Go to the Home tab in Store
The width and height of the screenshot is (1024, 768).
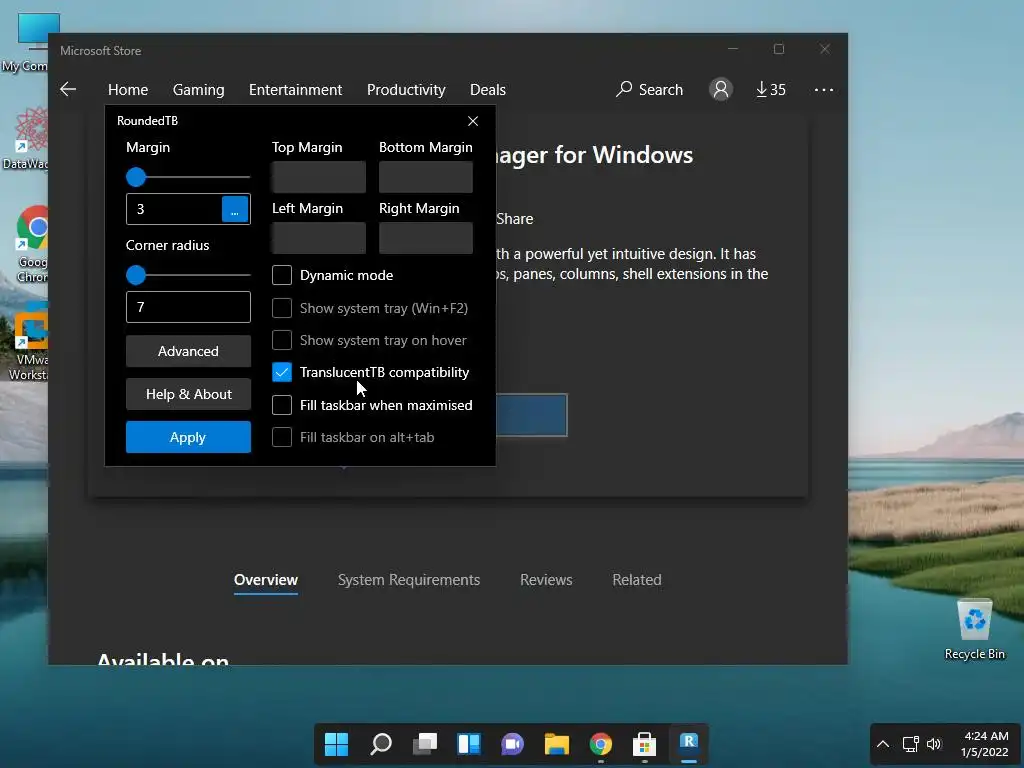[x=128, y=89]
